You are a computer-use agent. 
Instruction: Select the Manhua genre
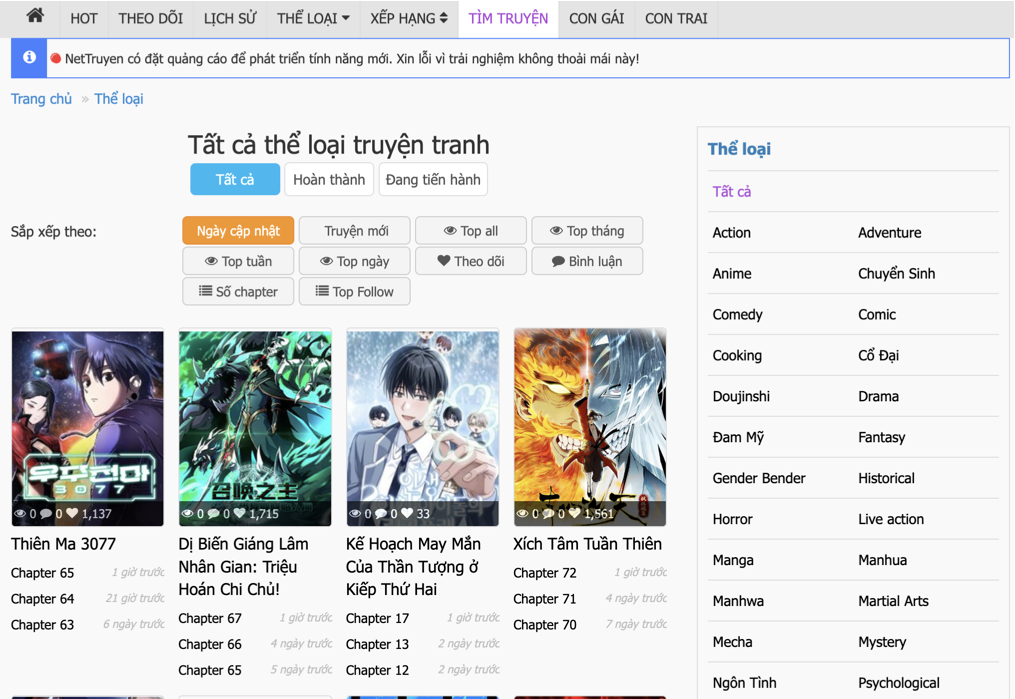click(x=882, y=560)
